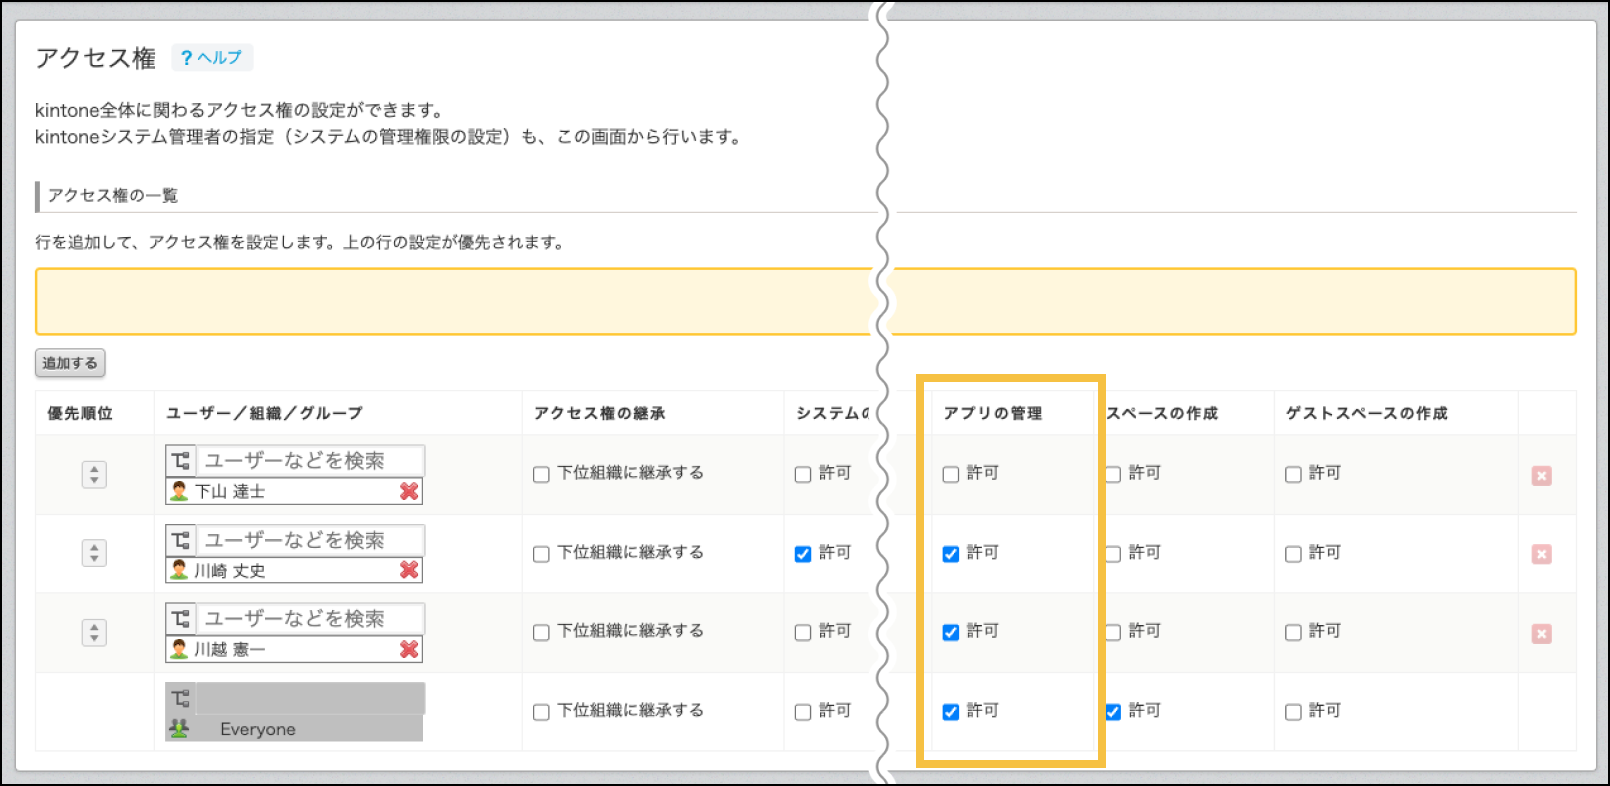Uncheck システム管理 permission for 川崎 丈史
The width and height of the screenshot is (1610, 786).
pos(803,554)
